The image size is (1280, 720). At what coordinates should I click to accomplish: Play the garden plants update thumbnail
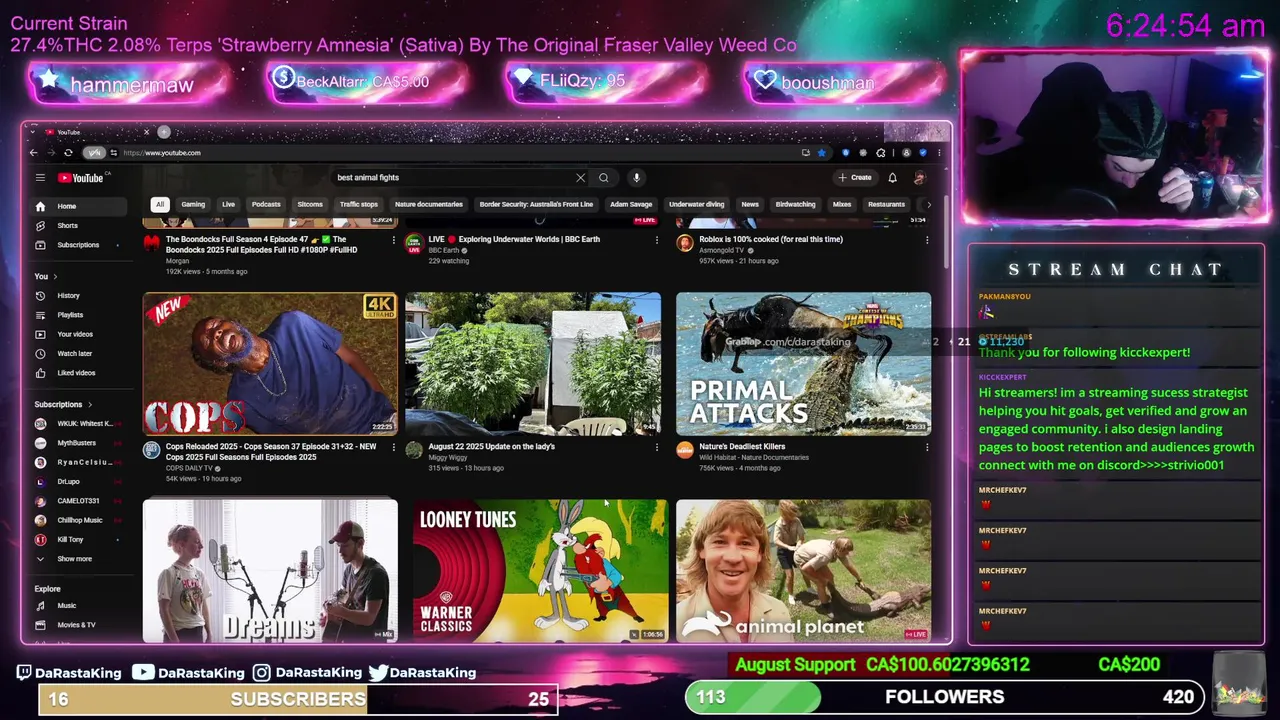(533, 364)
